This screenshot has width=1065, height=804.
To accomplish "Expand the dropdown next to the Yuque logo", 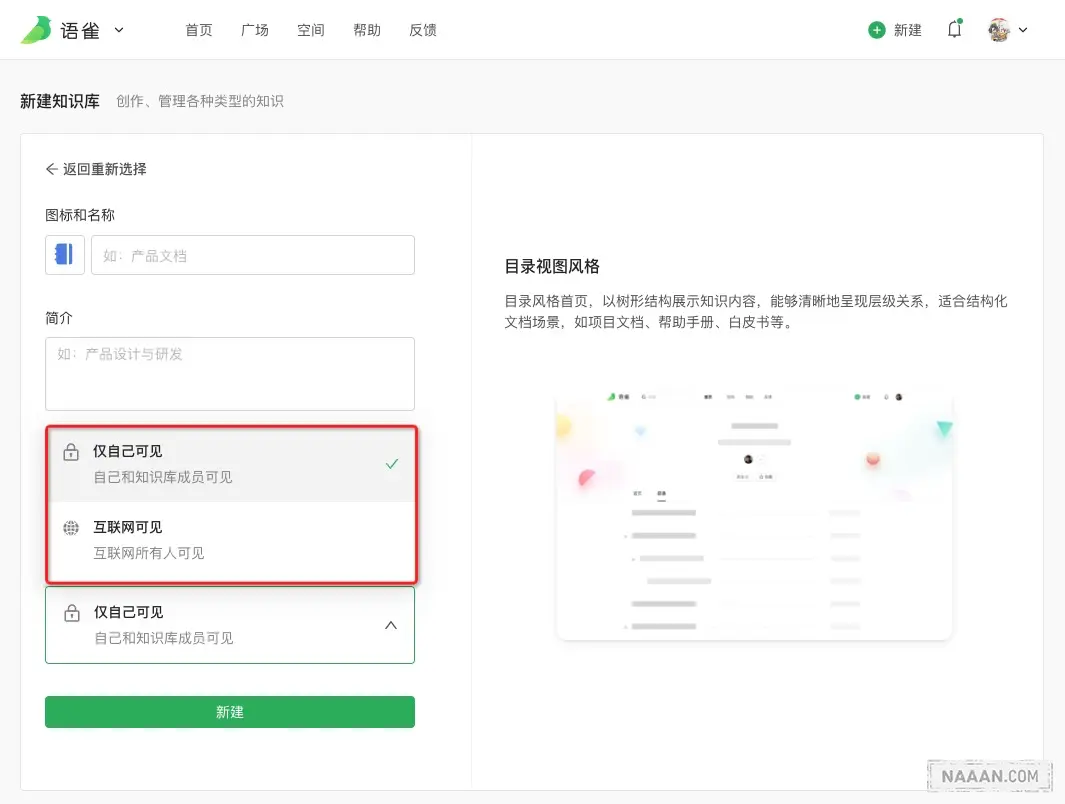I will point(118,29).
